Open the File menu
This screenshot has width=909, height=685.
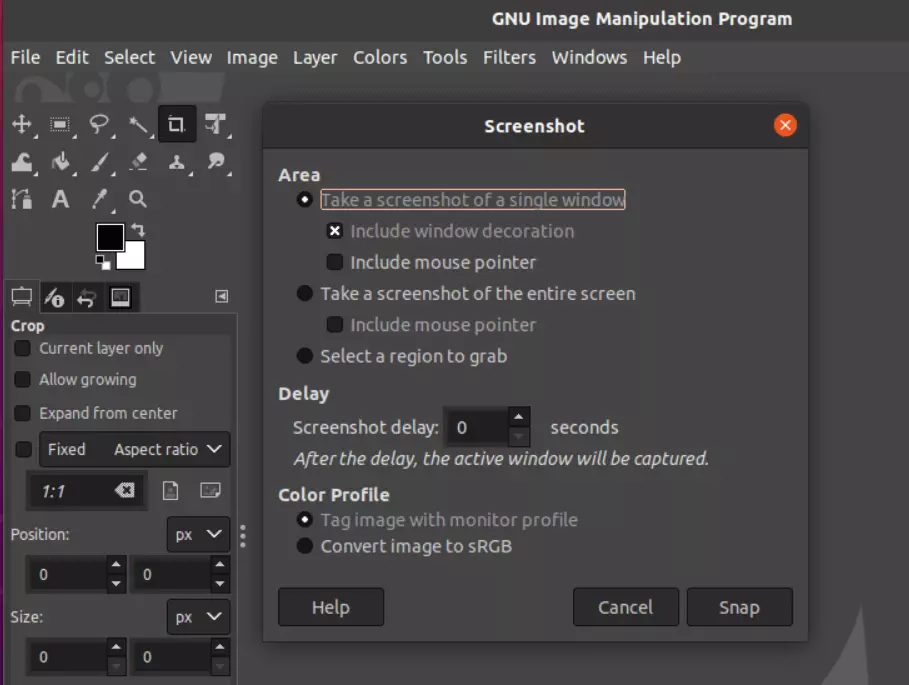pyautogui.click(x=26, y=57)
